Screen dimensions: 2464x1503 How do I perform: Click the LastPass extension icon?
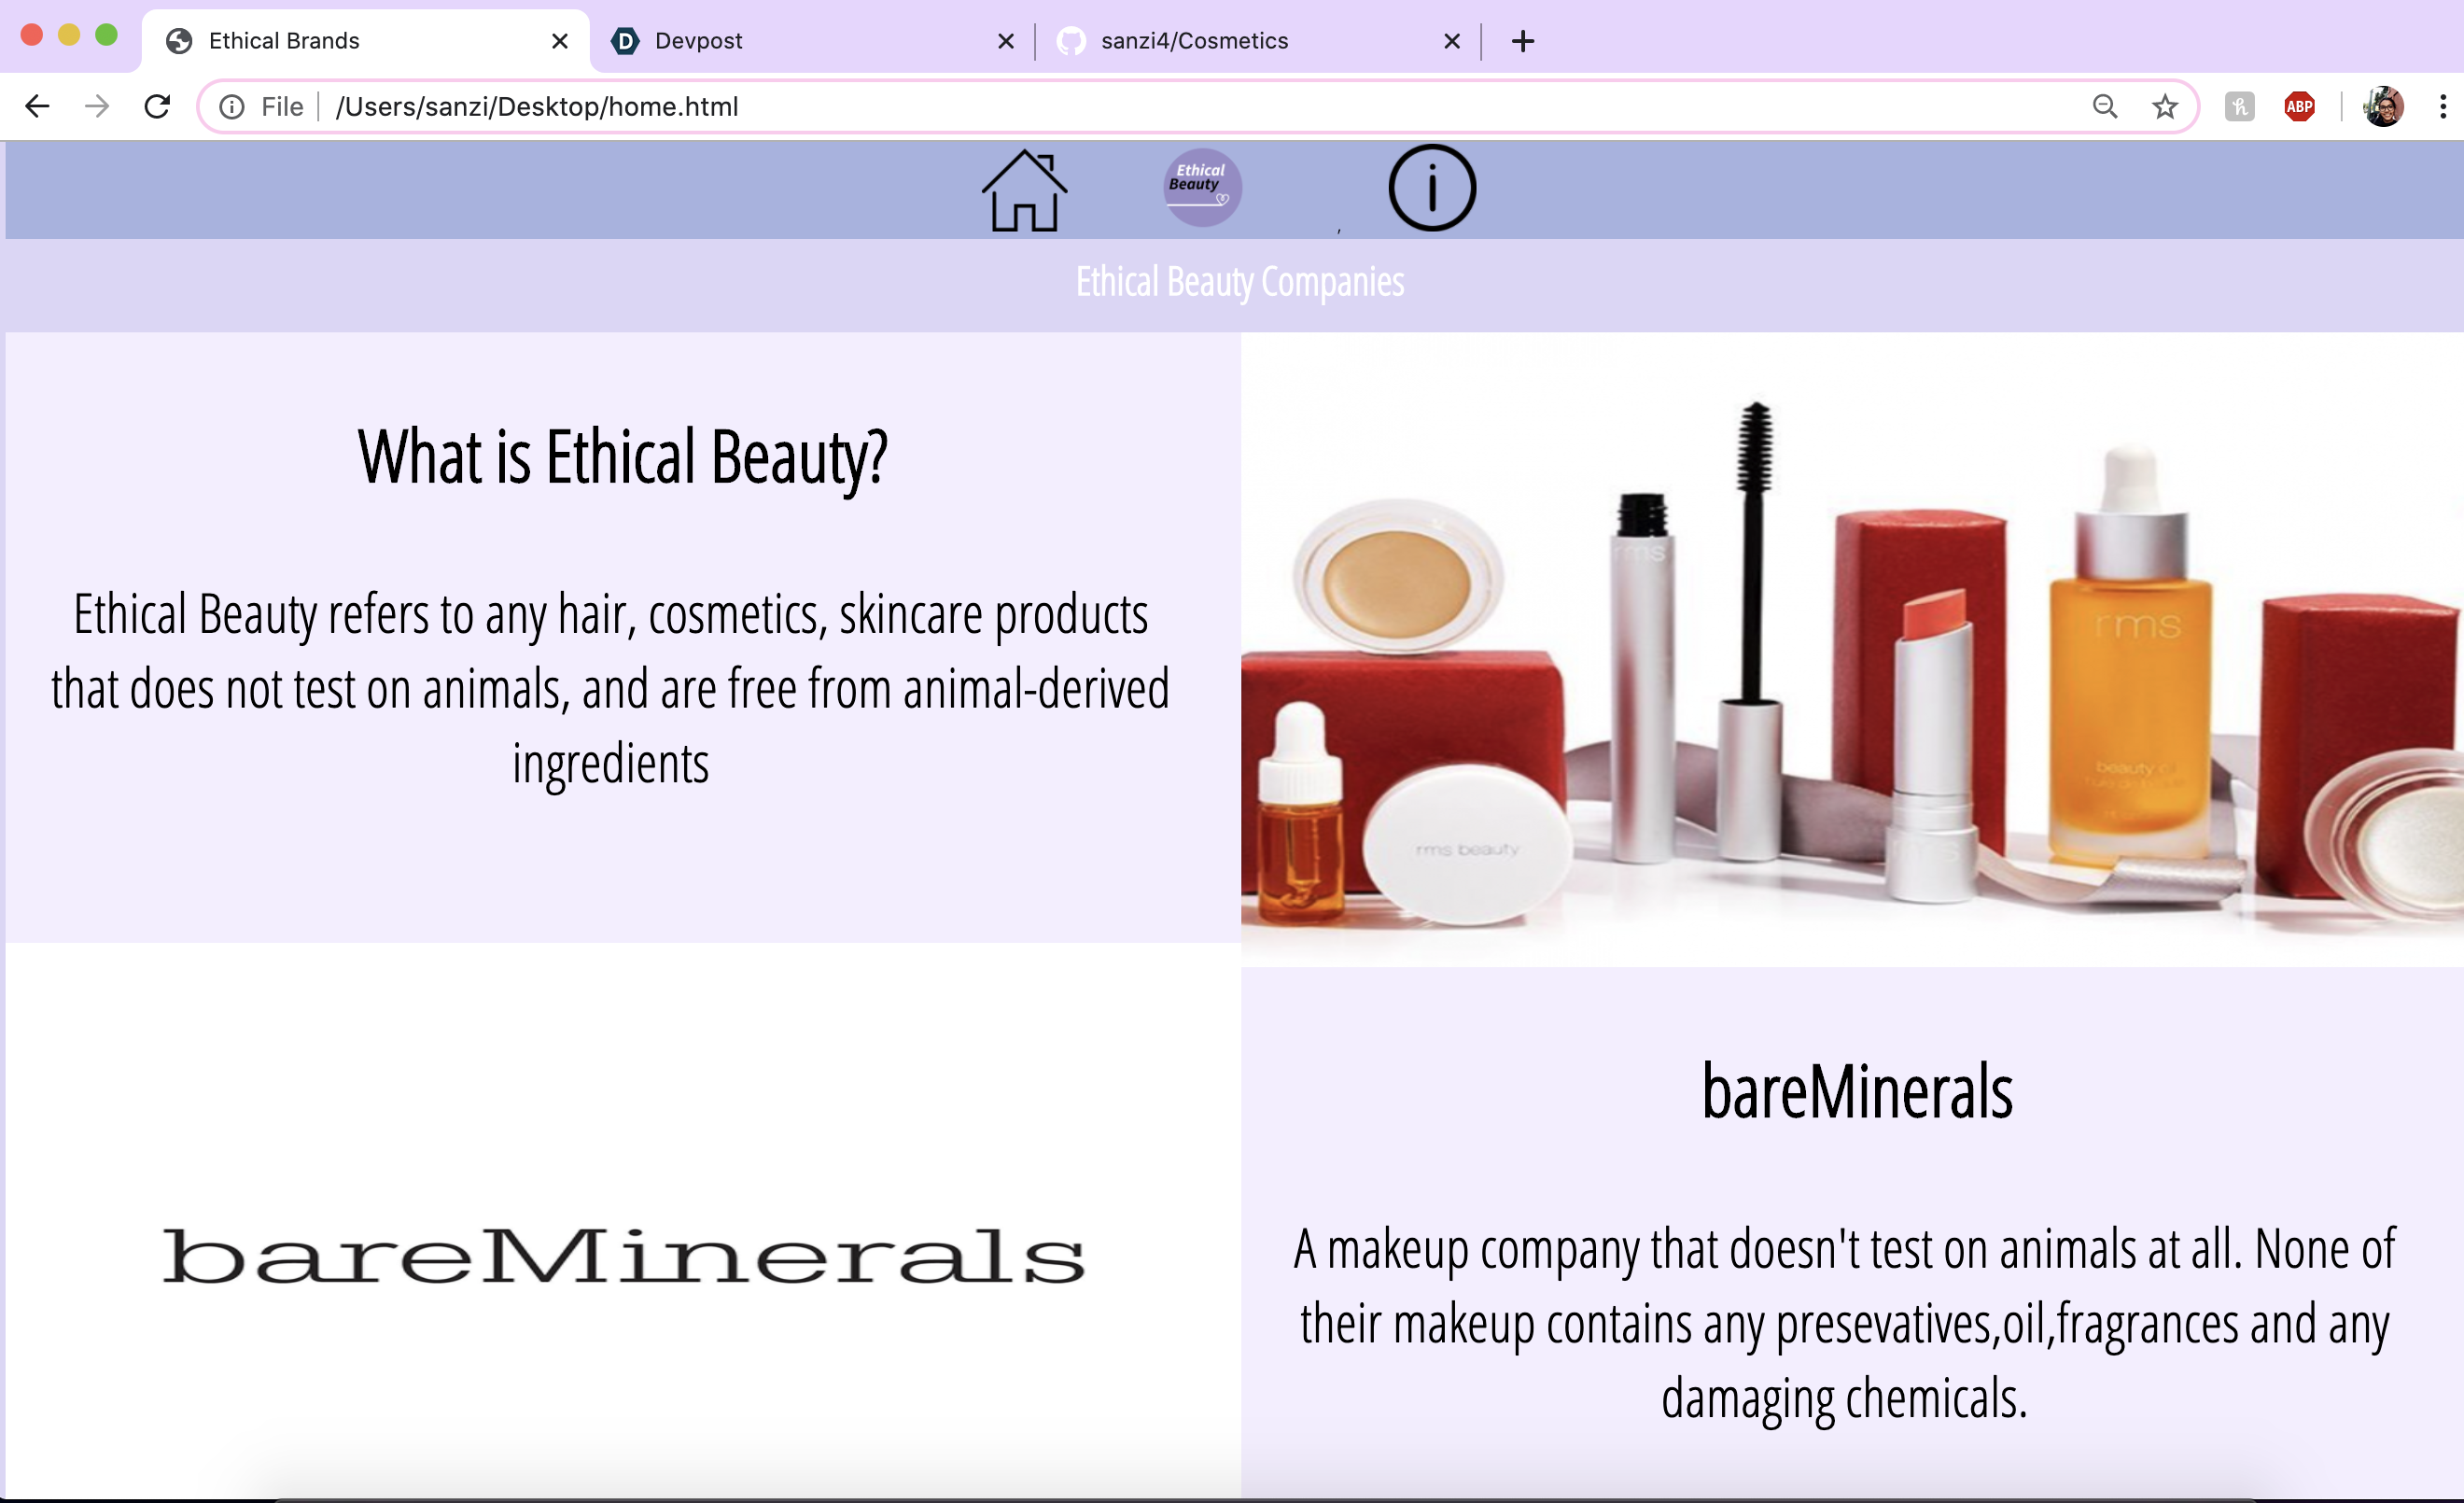tap(2239, 106)
